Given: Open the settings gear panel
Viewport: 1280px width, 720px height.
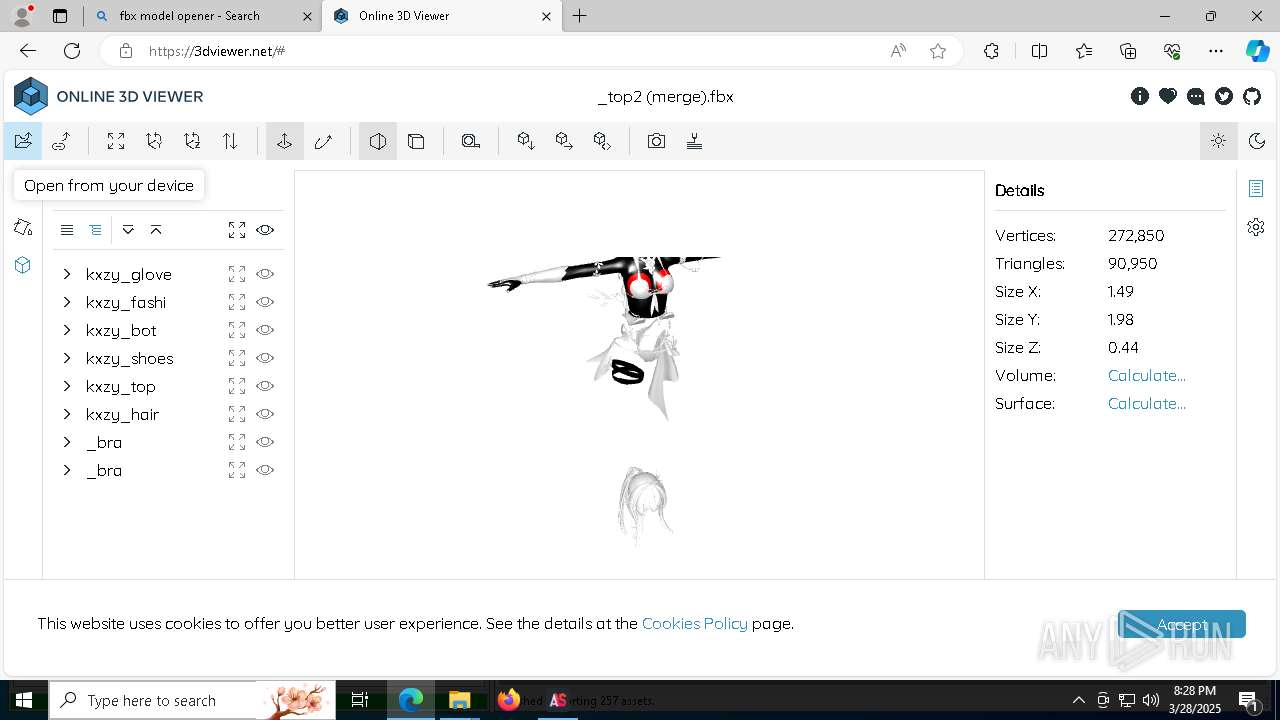Looking at the screenshot, I should coord(1256,227).
